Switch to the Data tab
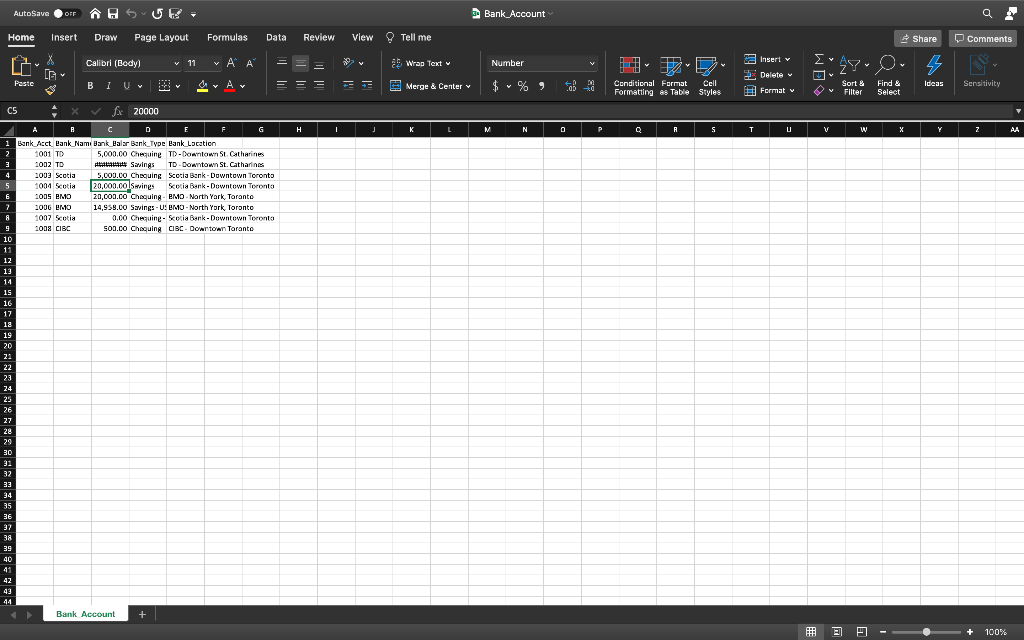 tap(276, 37)
